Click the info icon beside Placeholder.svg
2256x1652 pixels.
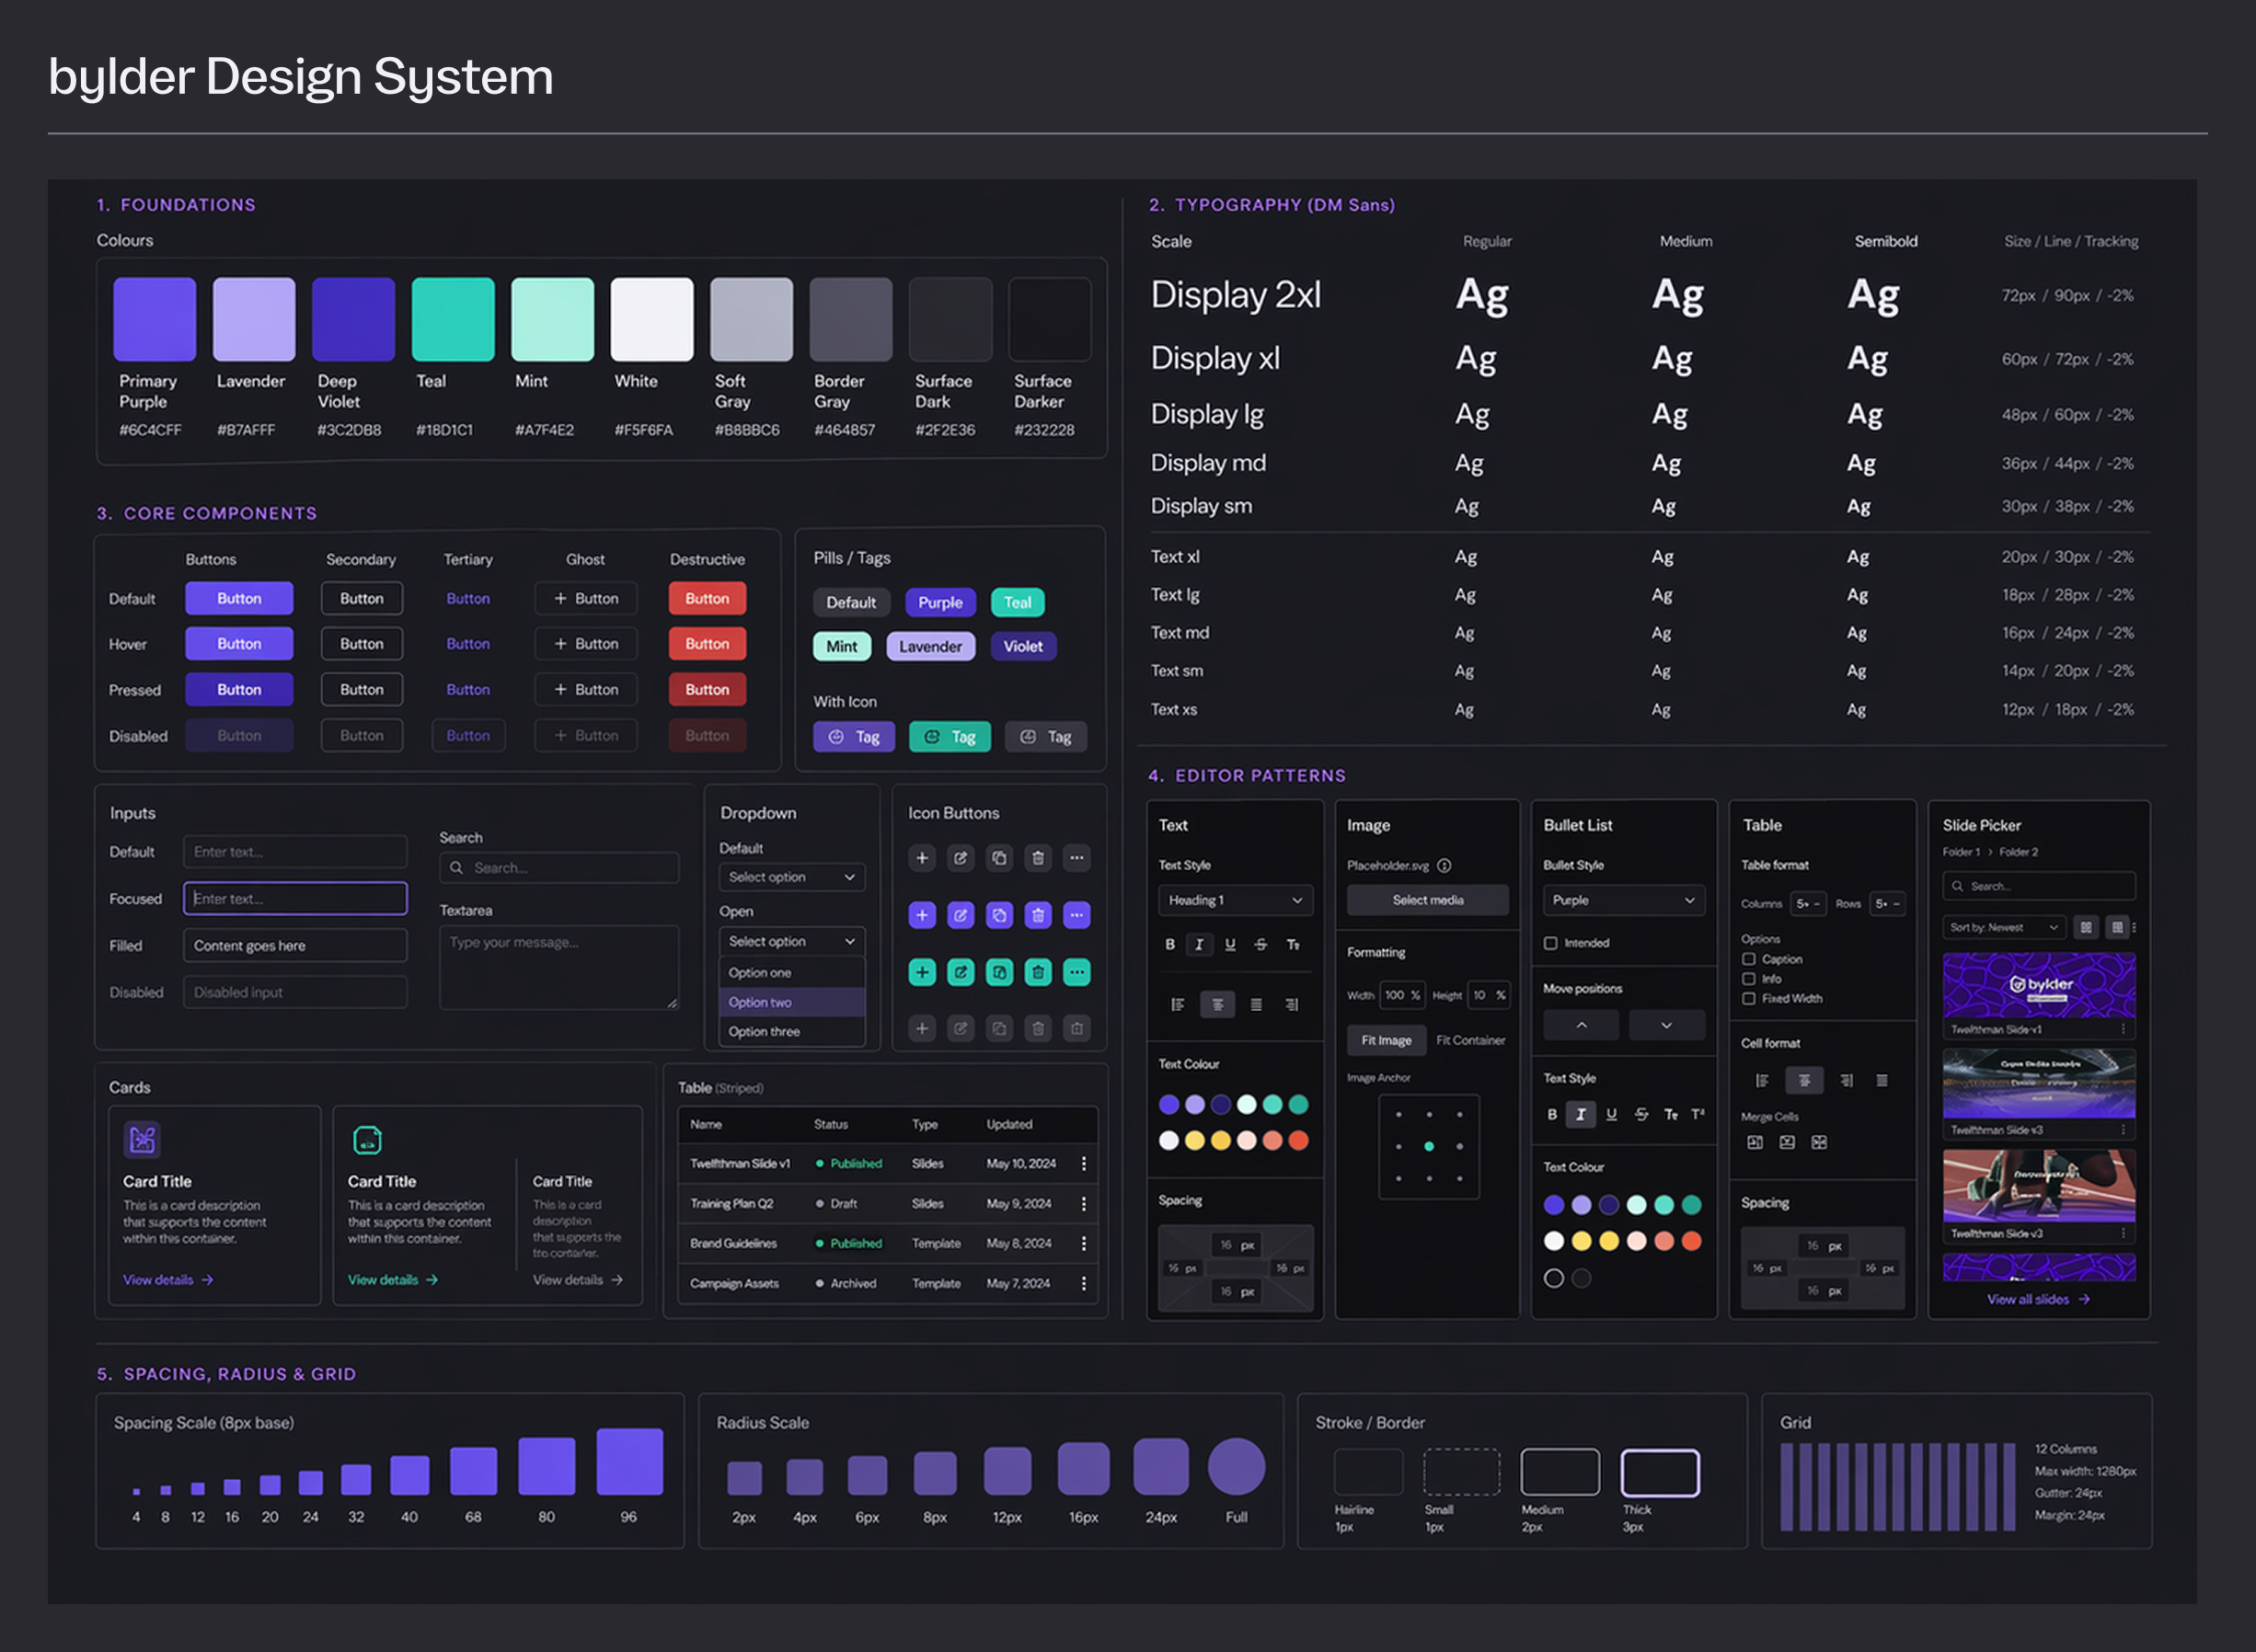(x=1444, y=866)
